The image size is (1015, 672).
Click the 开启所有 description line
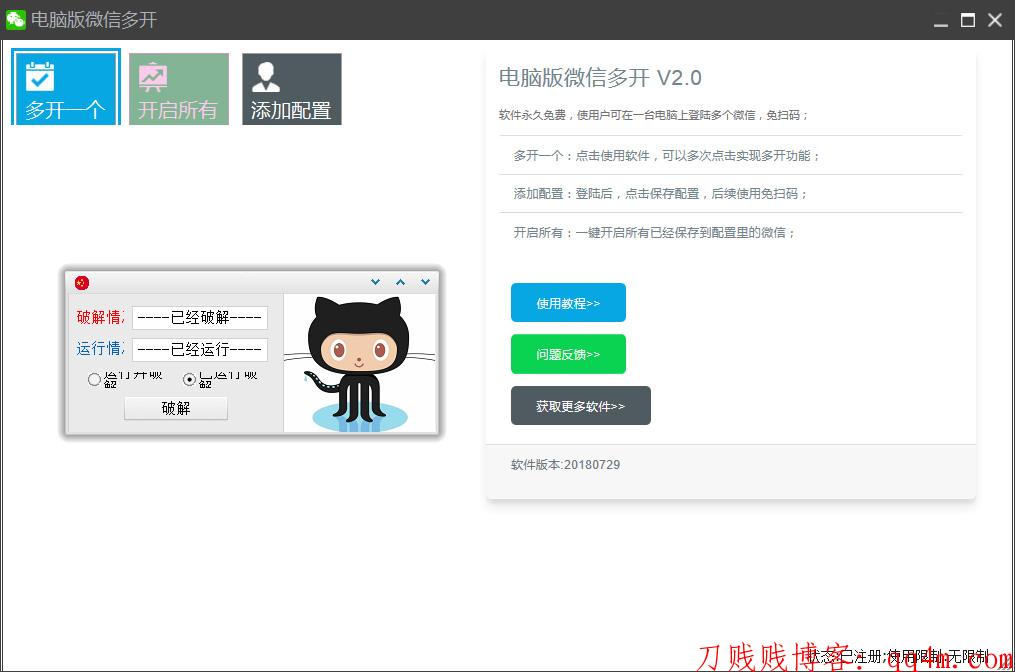pos(654,232)
